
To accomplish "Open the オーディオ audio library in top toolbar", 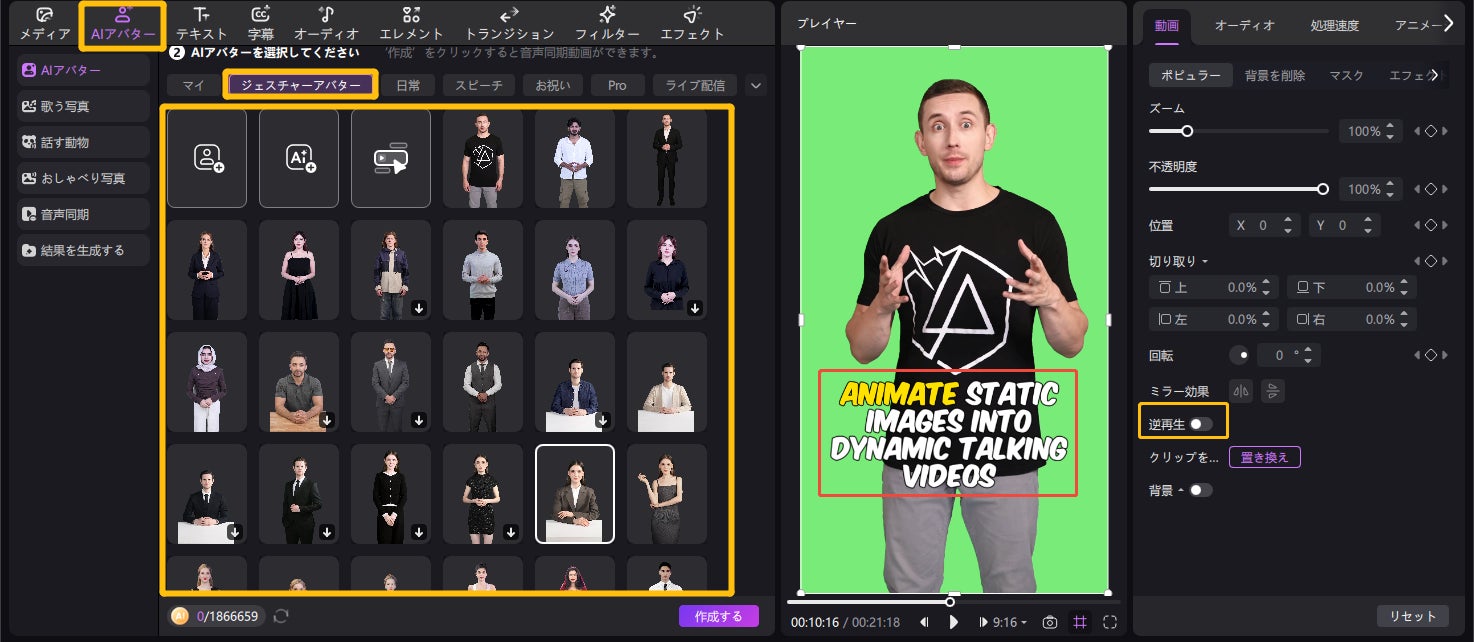I will point(326,24).
